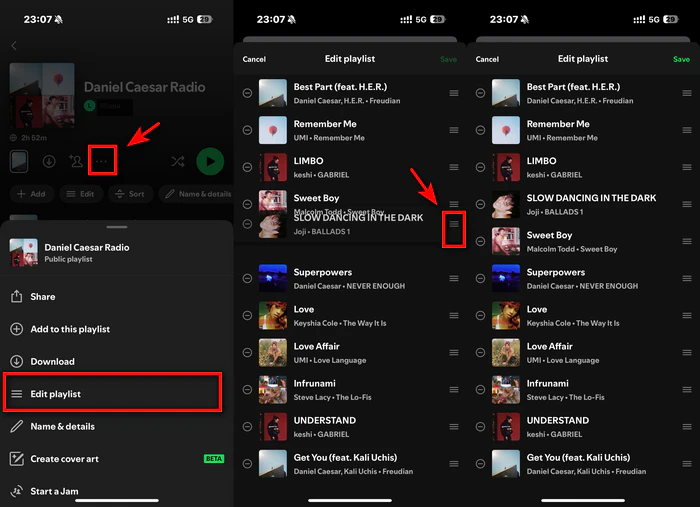Choose Name & details in the bottom sheet
Image resolution: width=700 pixels, height=507 pixels.
pos(117,427)
